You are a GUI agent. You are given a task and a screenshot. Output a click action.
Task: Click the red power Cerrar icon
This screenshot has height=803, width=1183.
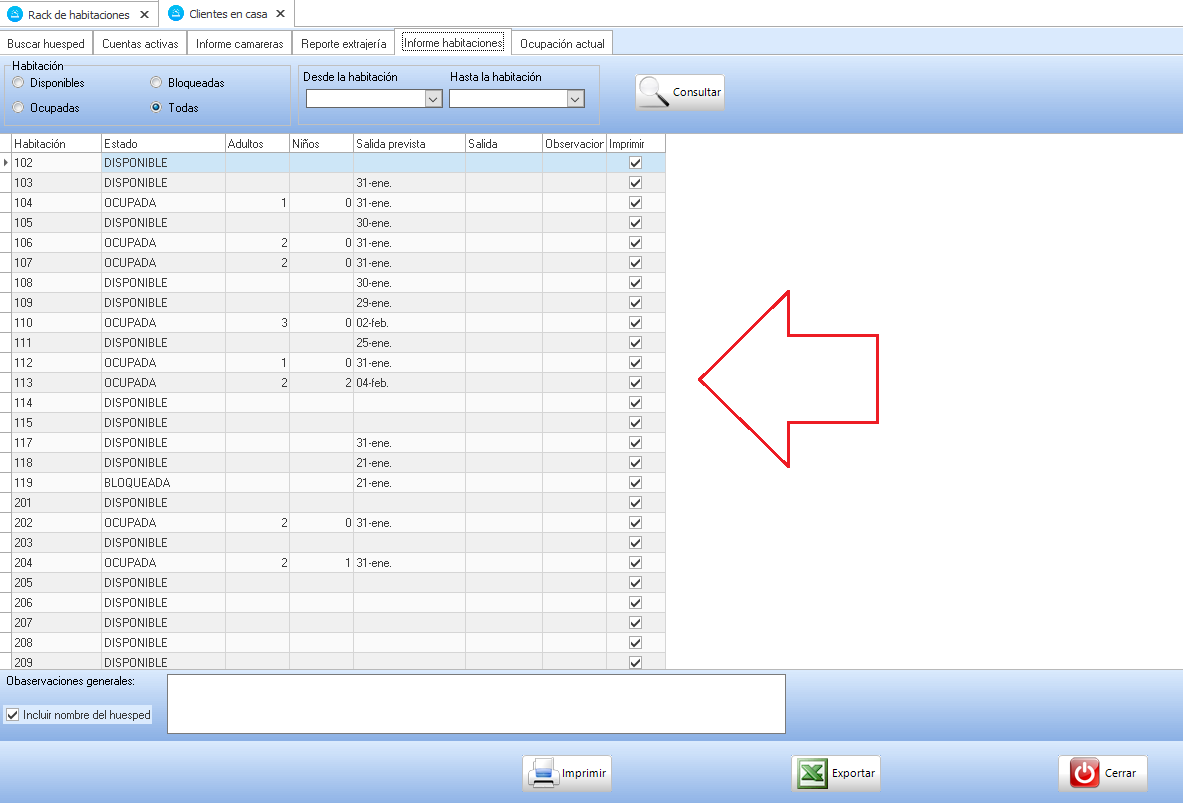pos(1084,773)
